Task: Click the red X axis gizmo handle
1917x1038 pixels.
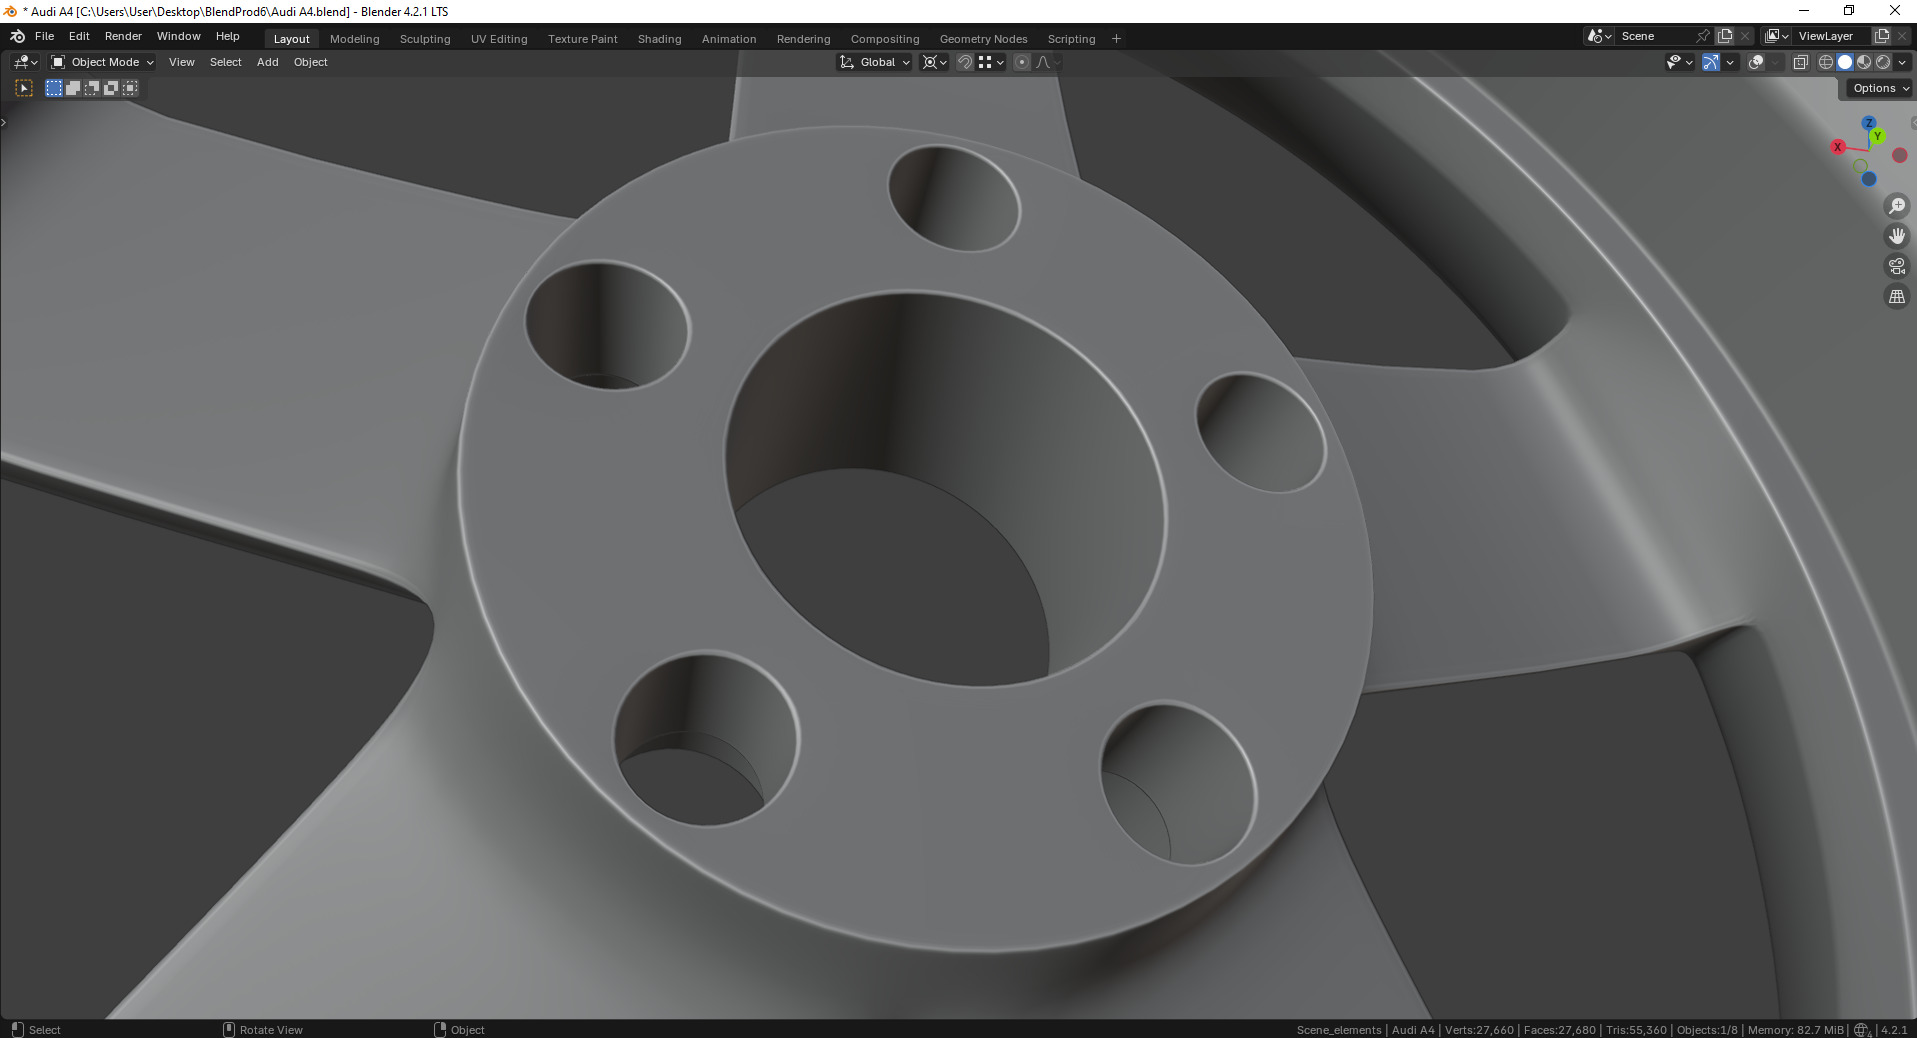Action: [x=1838, y=147]
